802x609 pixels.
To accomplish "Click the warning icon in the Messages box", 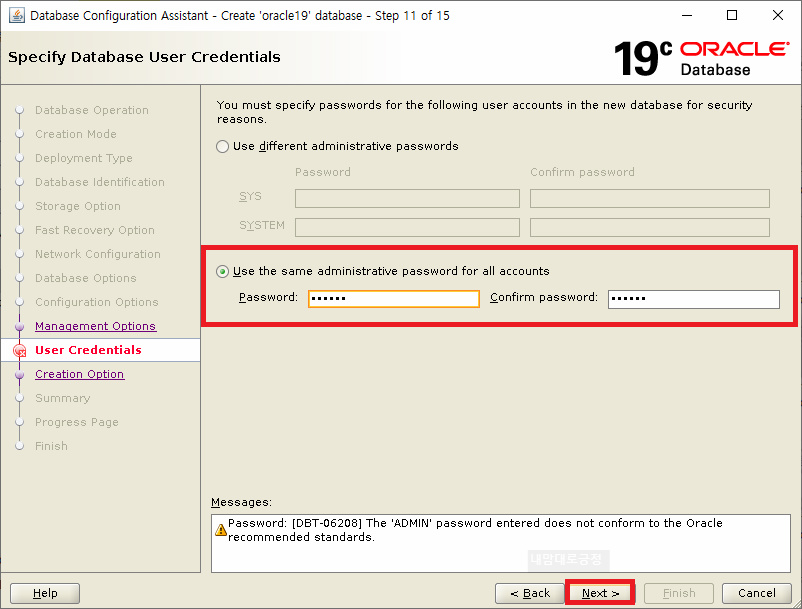I will tap(220, 530).
